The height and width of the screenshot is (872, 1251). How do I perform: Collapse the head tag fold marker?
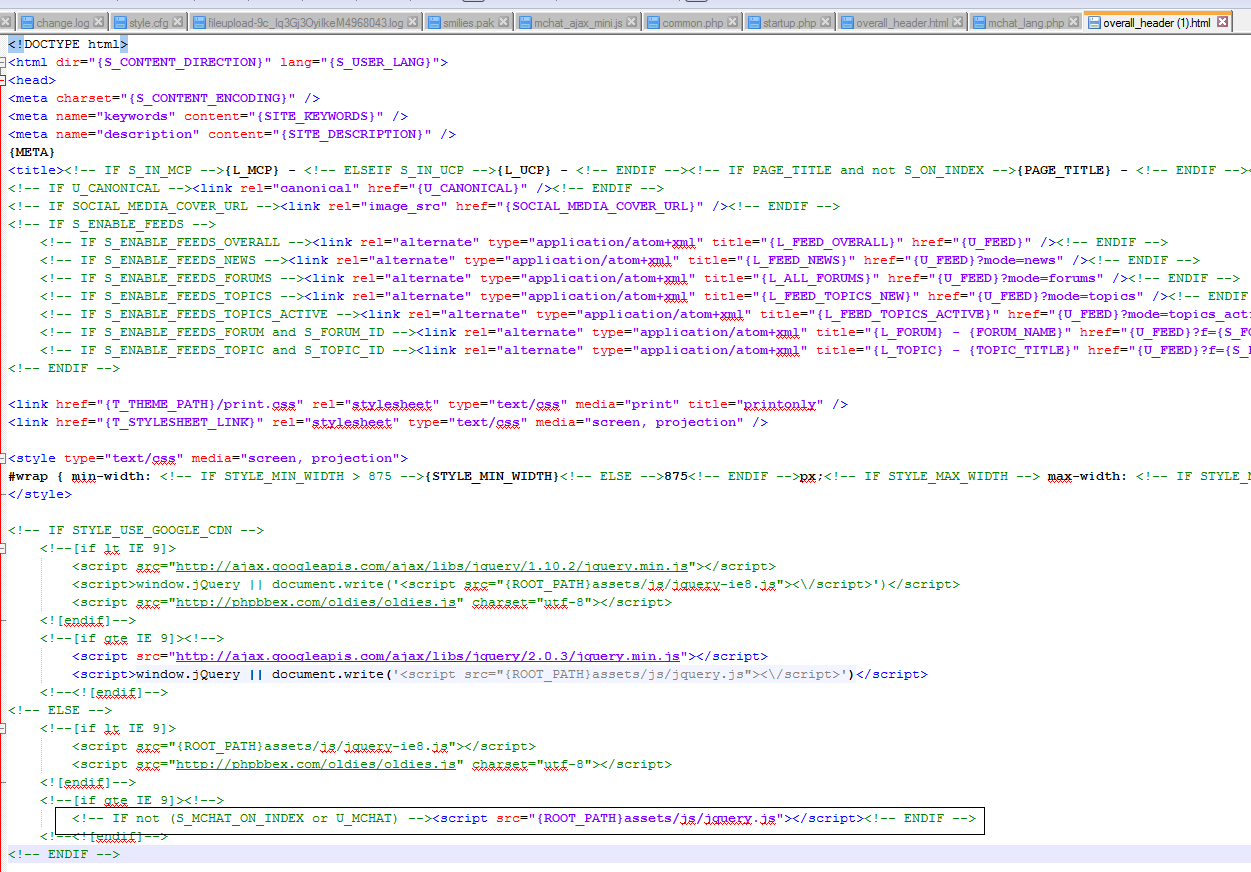[4, 80]
